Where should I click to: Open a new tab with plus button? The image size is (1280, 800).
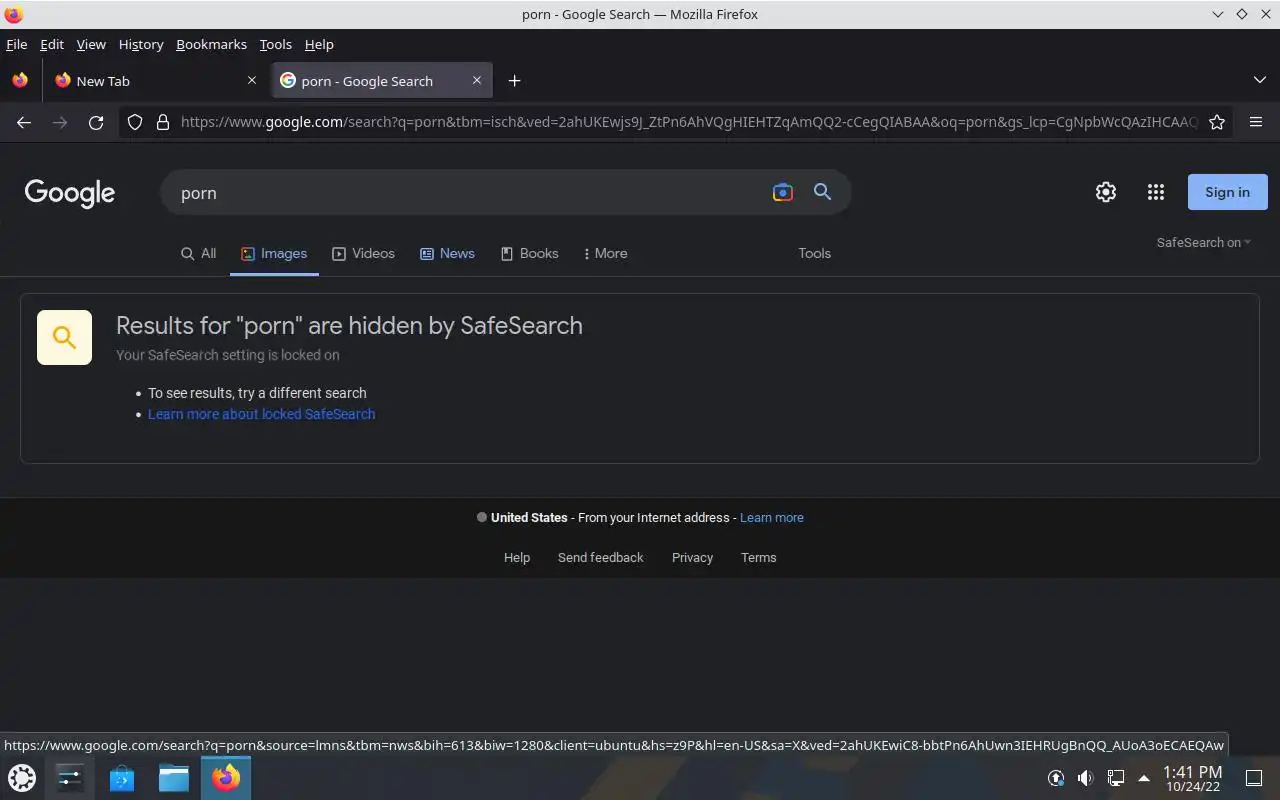514,81
